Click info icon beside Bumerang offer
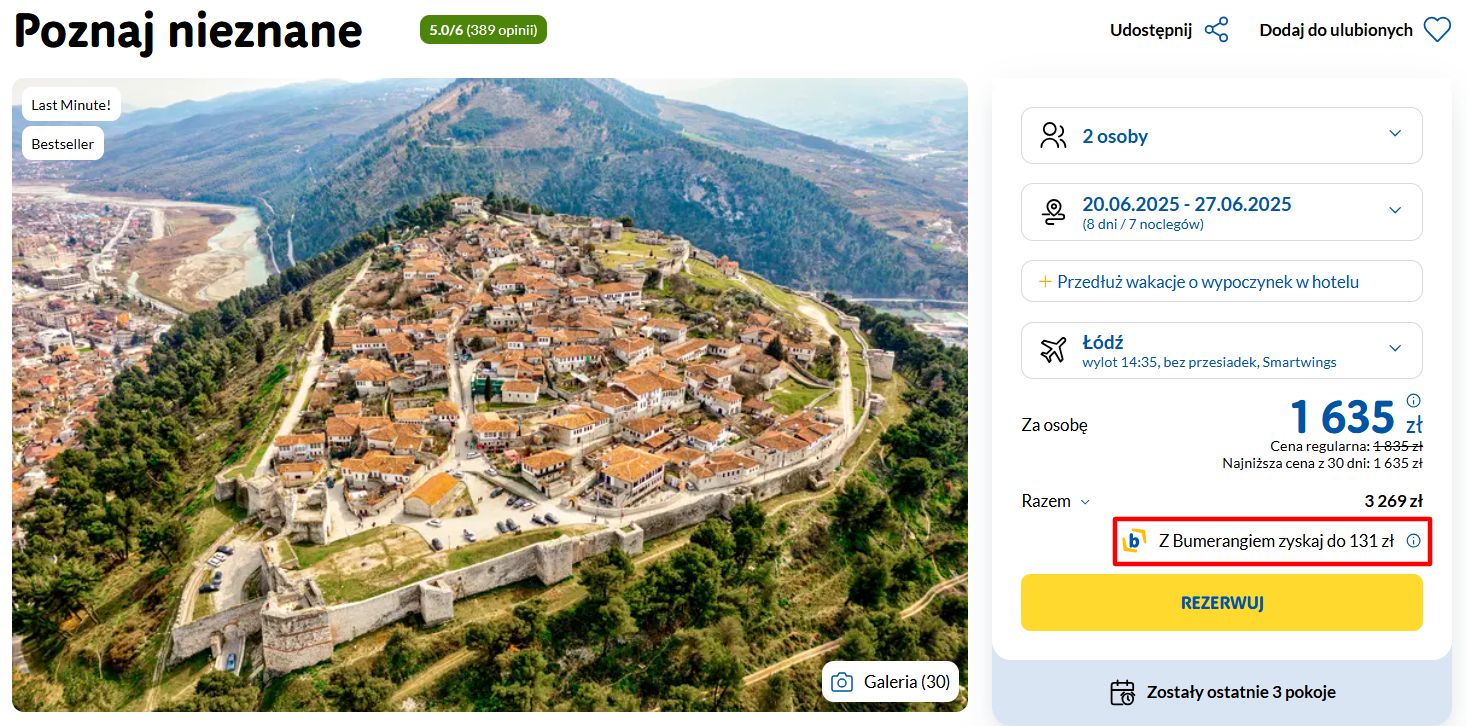This screenshot has height=726, width=1467. 1413,541
